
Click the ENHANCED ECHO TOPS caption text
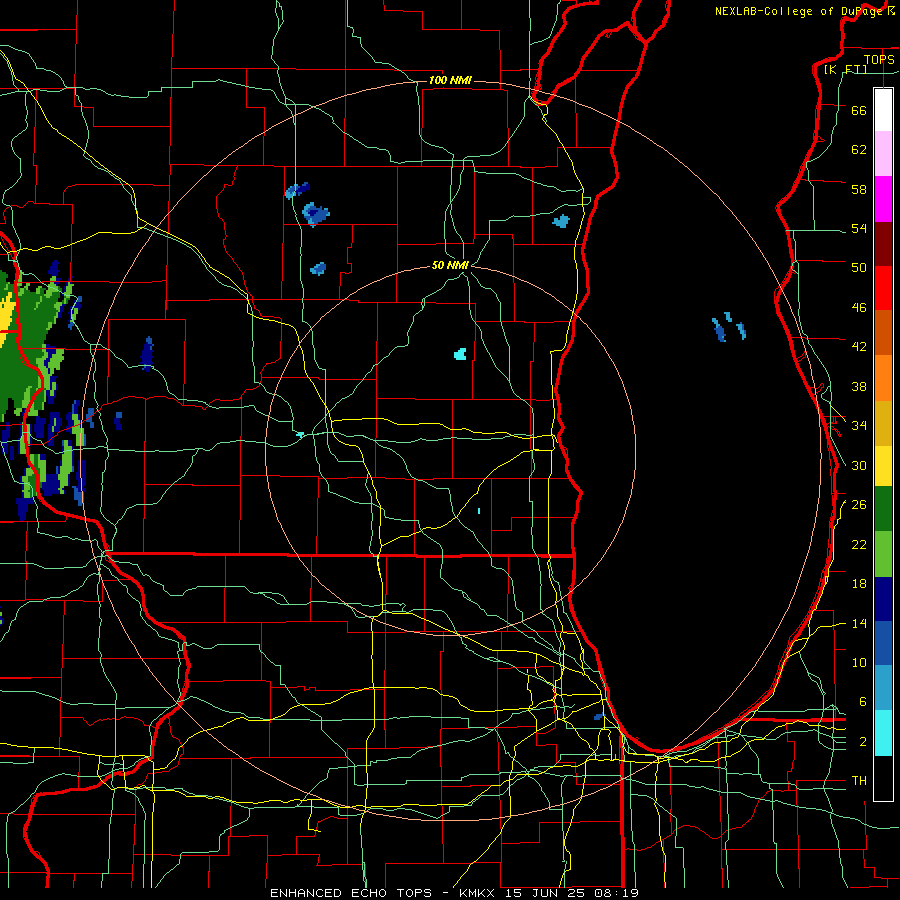(x=350, y=893)
